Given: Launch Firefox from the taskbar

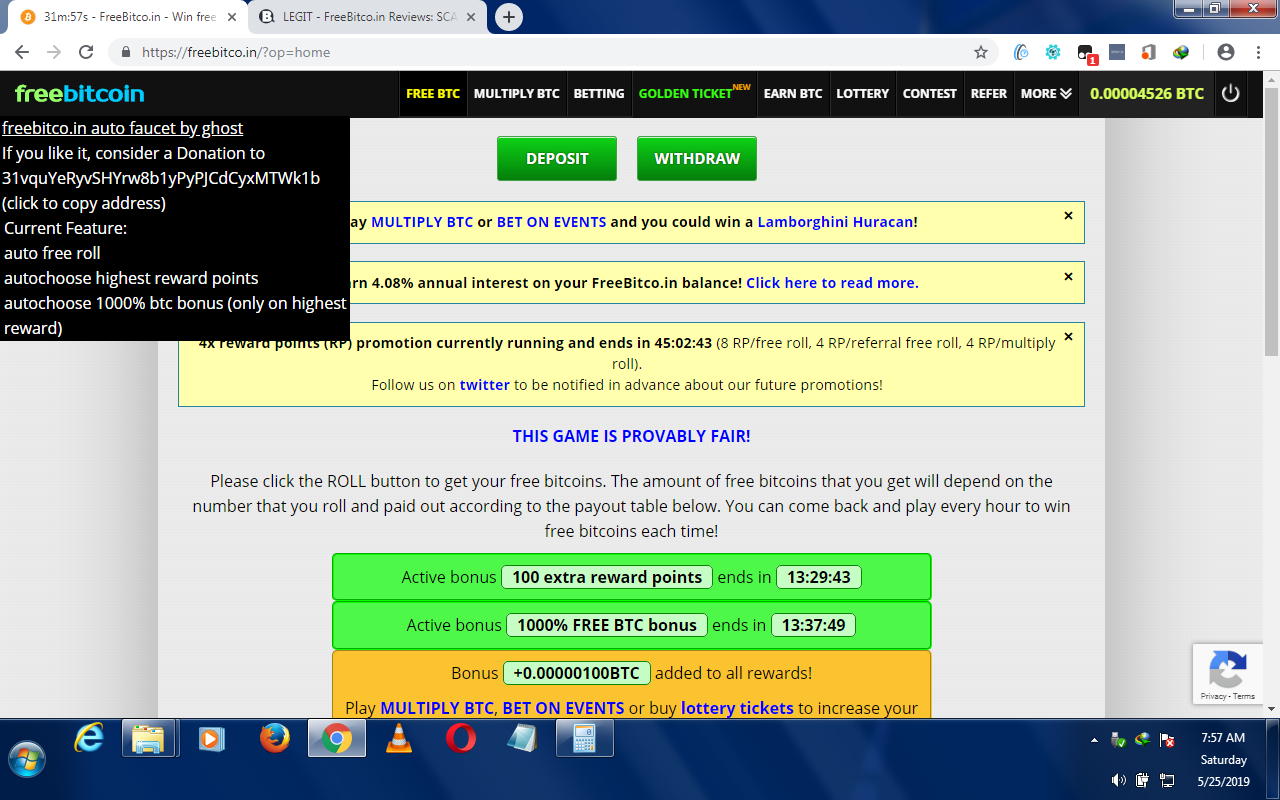Looking at the screenshot, I should tap(274, 739).
